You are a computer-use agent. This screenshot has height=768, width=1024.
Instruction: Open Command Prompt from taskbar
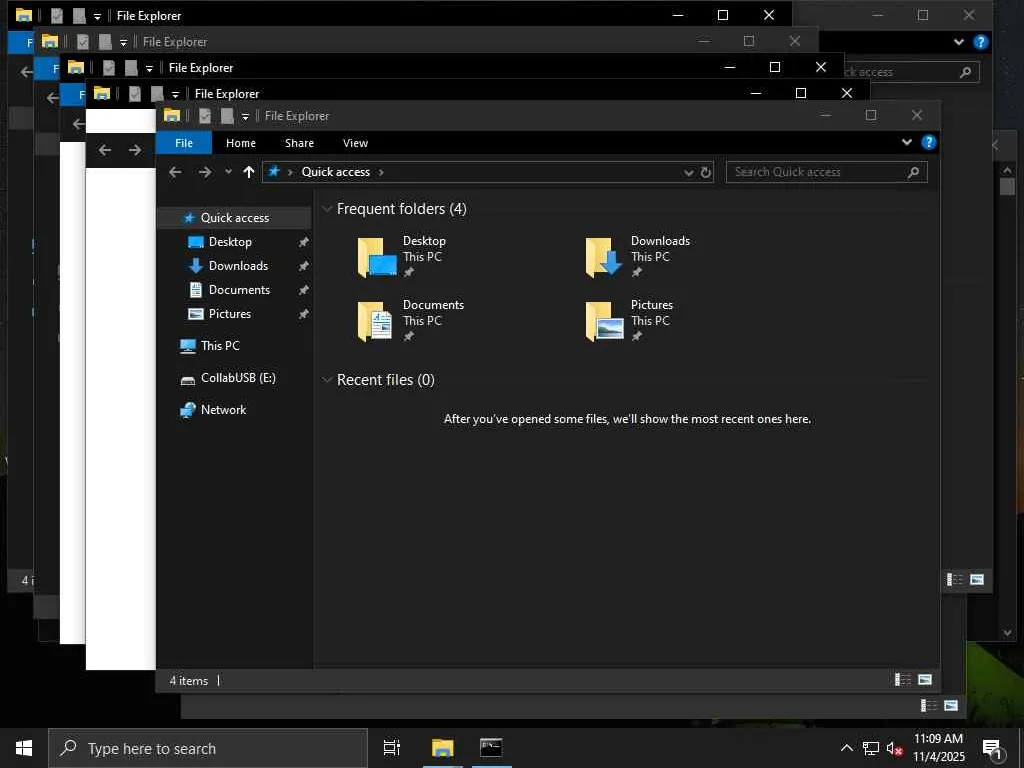[491, 748]
